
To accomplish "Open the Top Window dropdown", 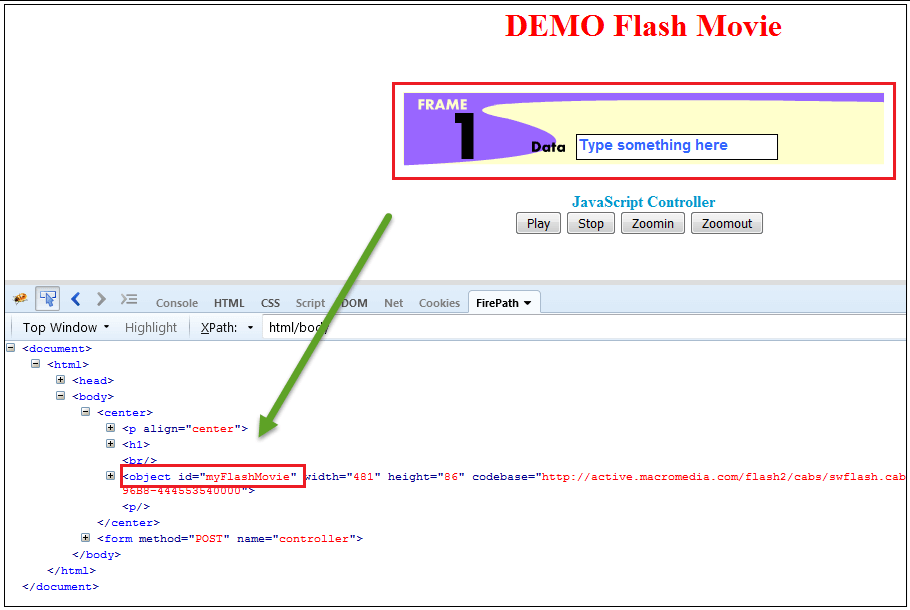I will point(62,327).
